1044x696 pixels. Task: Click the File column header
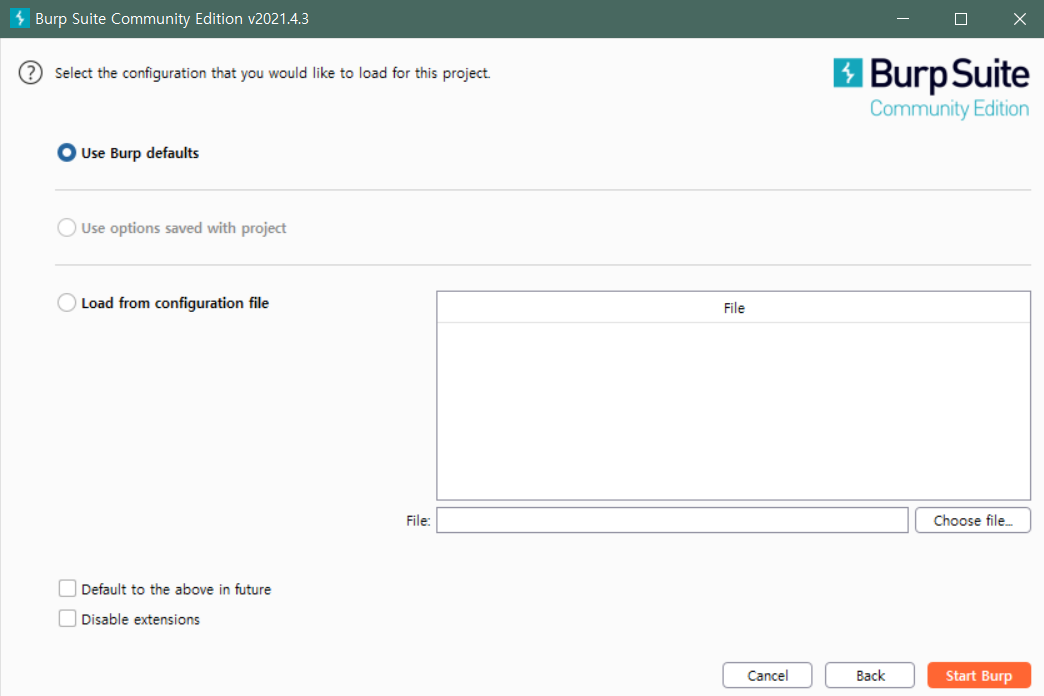coord(734,308)
